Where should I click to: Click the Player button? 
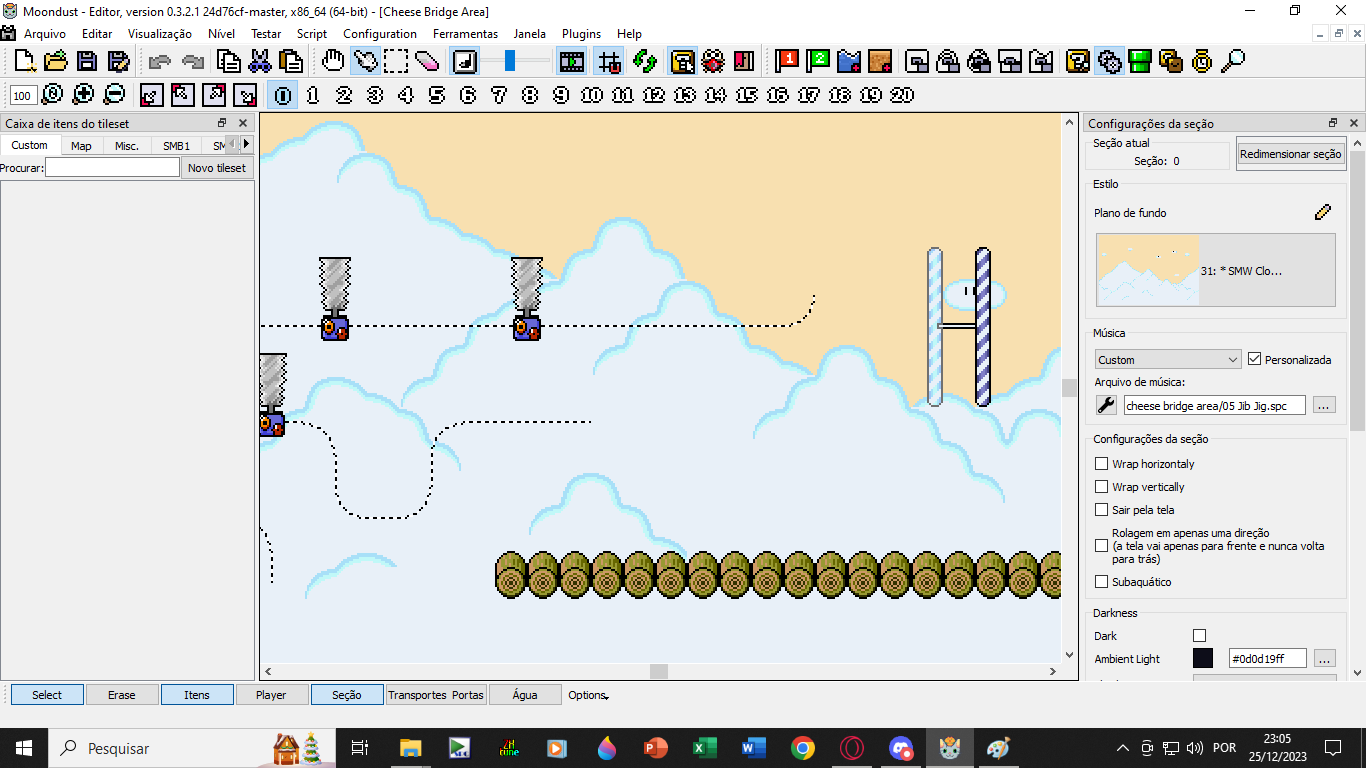coord(271,695)
